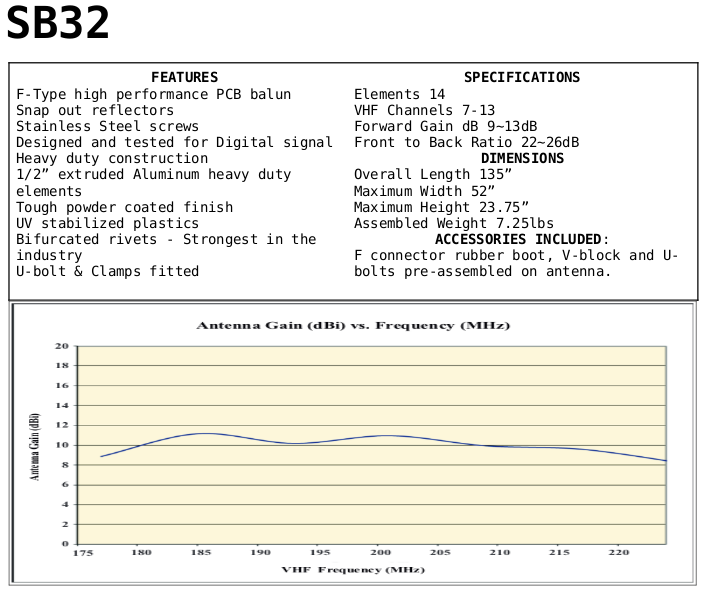
Task: Click the SPECIFICATIONS section header
Action: pyautogui.click(x=521, y=77)
